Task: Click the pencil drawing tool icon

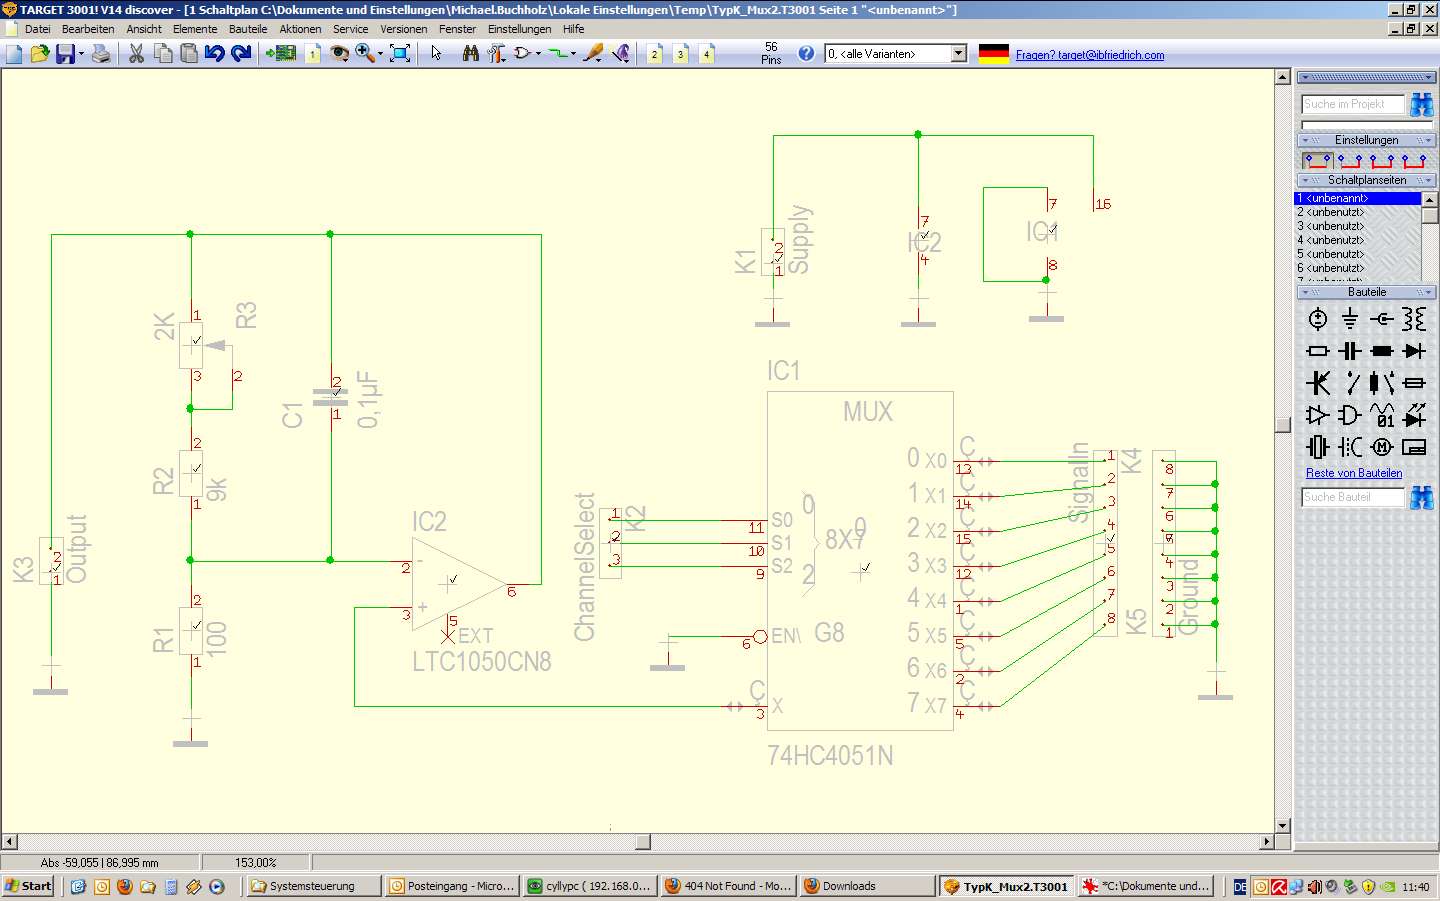Action: tap(593, 54)
